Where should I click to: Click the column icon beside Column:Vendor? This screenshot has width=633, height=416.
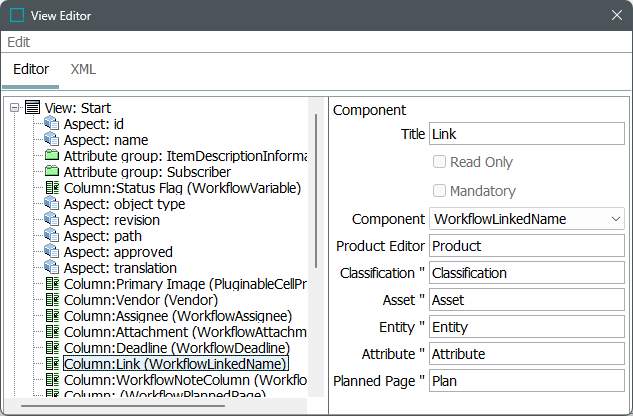[x=52, y=300]
